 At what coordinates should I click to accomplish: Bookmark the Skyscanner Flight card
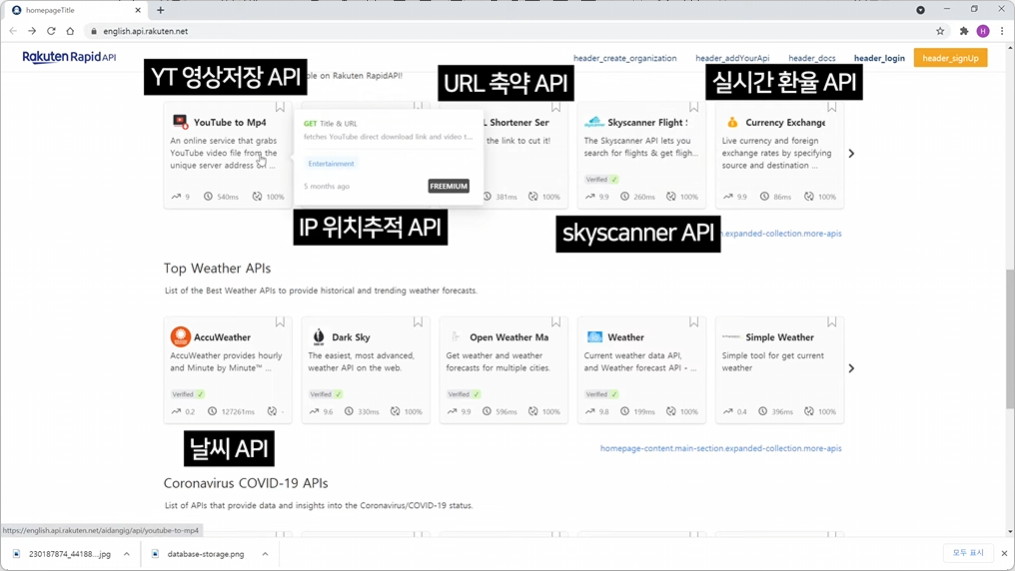pos(694,107)
